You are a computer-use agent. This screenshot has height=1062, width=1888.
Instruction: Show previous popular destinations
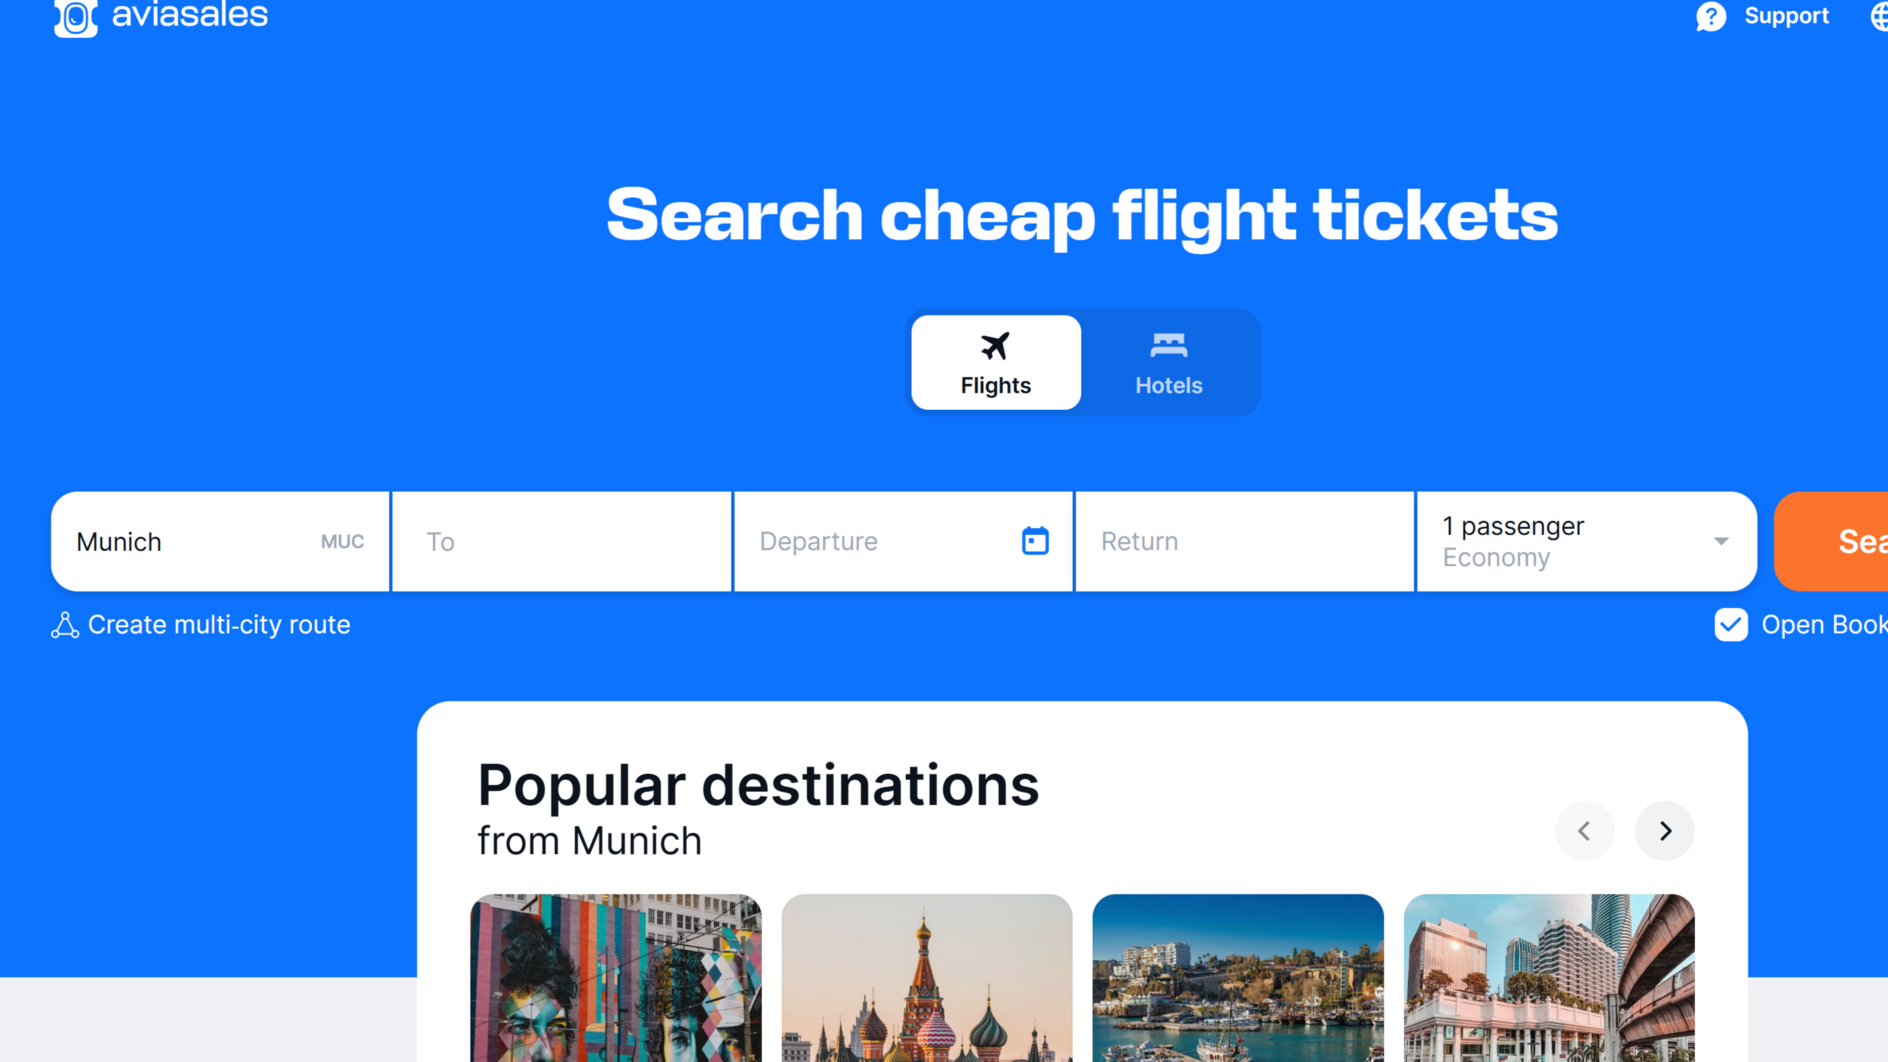tap(1584, 830)
